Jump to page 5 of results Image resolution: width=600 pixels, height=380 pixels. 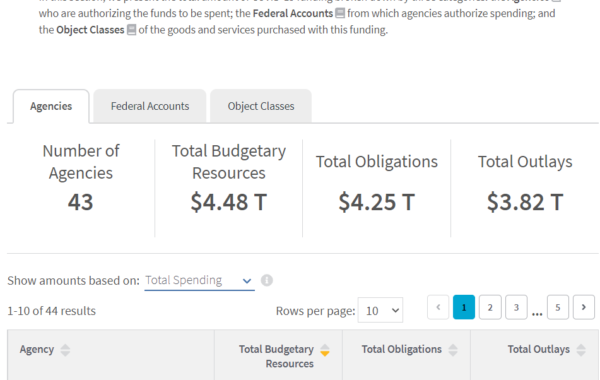[x=558, y=307]
